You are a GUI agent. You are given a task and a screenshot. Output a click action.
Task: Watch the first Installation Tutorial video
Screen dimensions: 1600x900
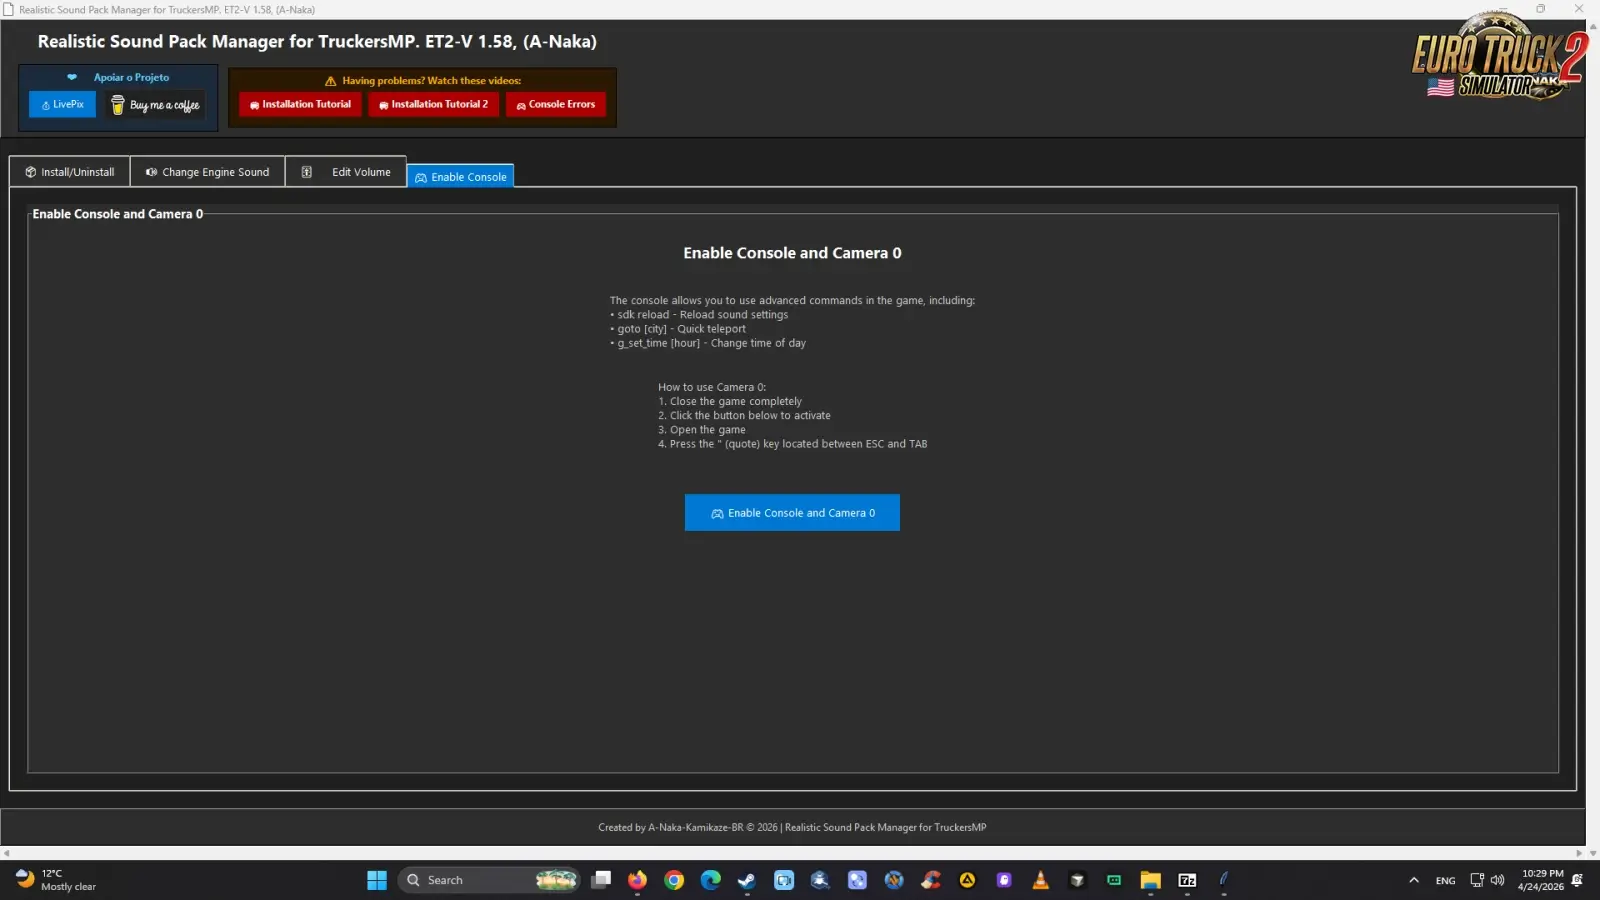point(300,104)
